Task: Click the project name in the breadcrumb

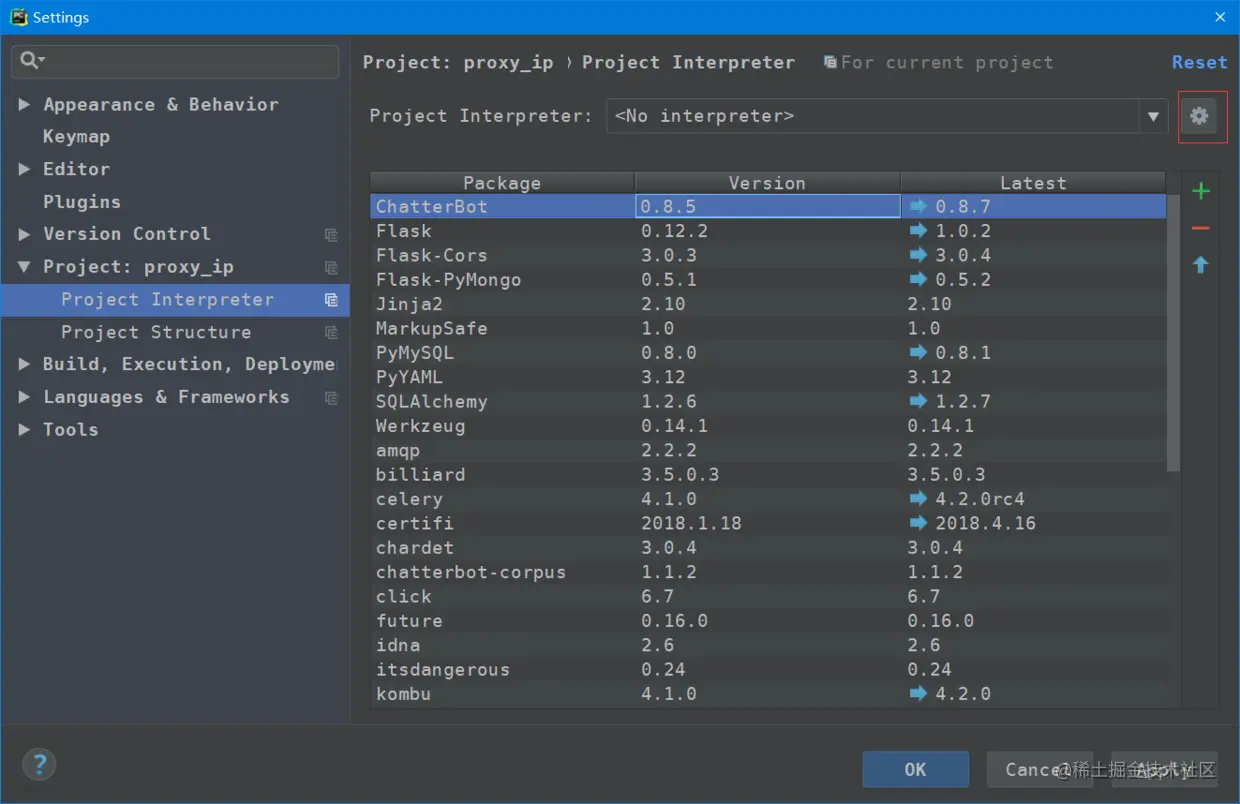Action: (x=458, y=62)
